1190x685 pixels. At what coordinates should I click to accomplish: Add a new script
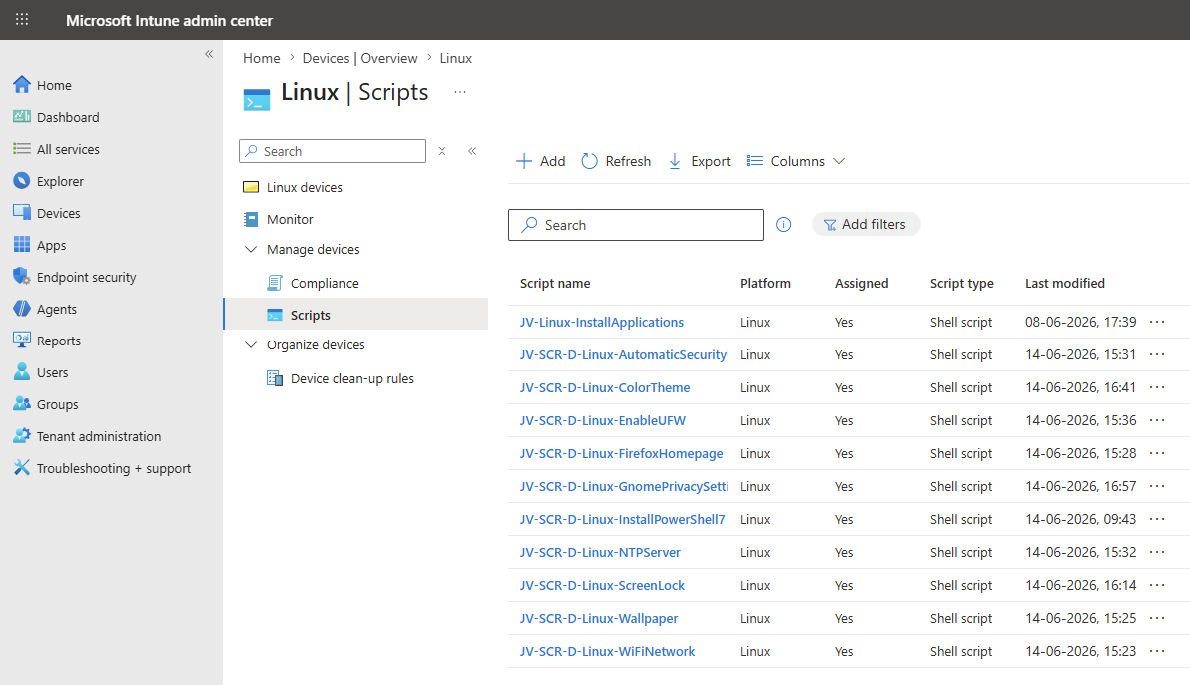(x=540, y=161)
